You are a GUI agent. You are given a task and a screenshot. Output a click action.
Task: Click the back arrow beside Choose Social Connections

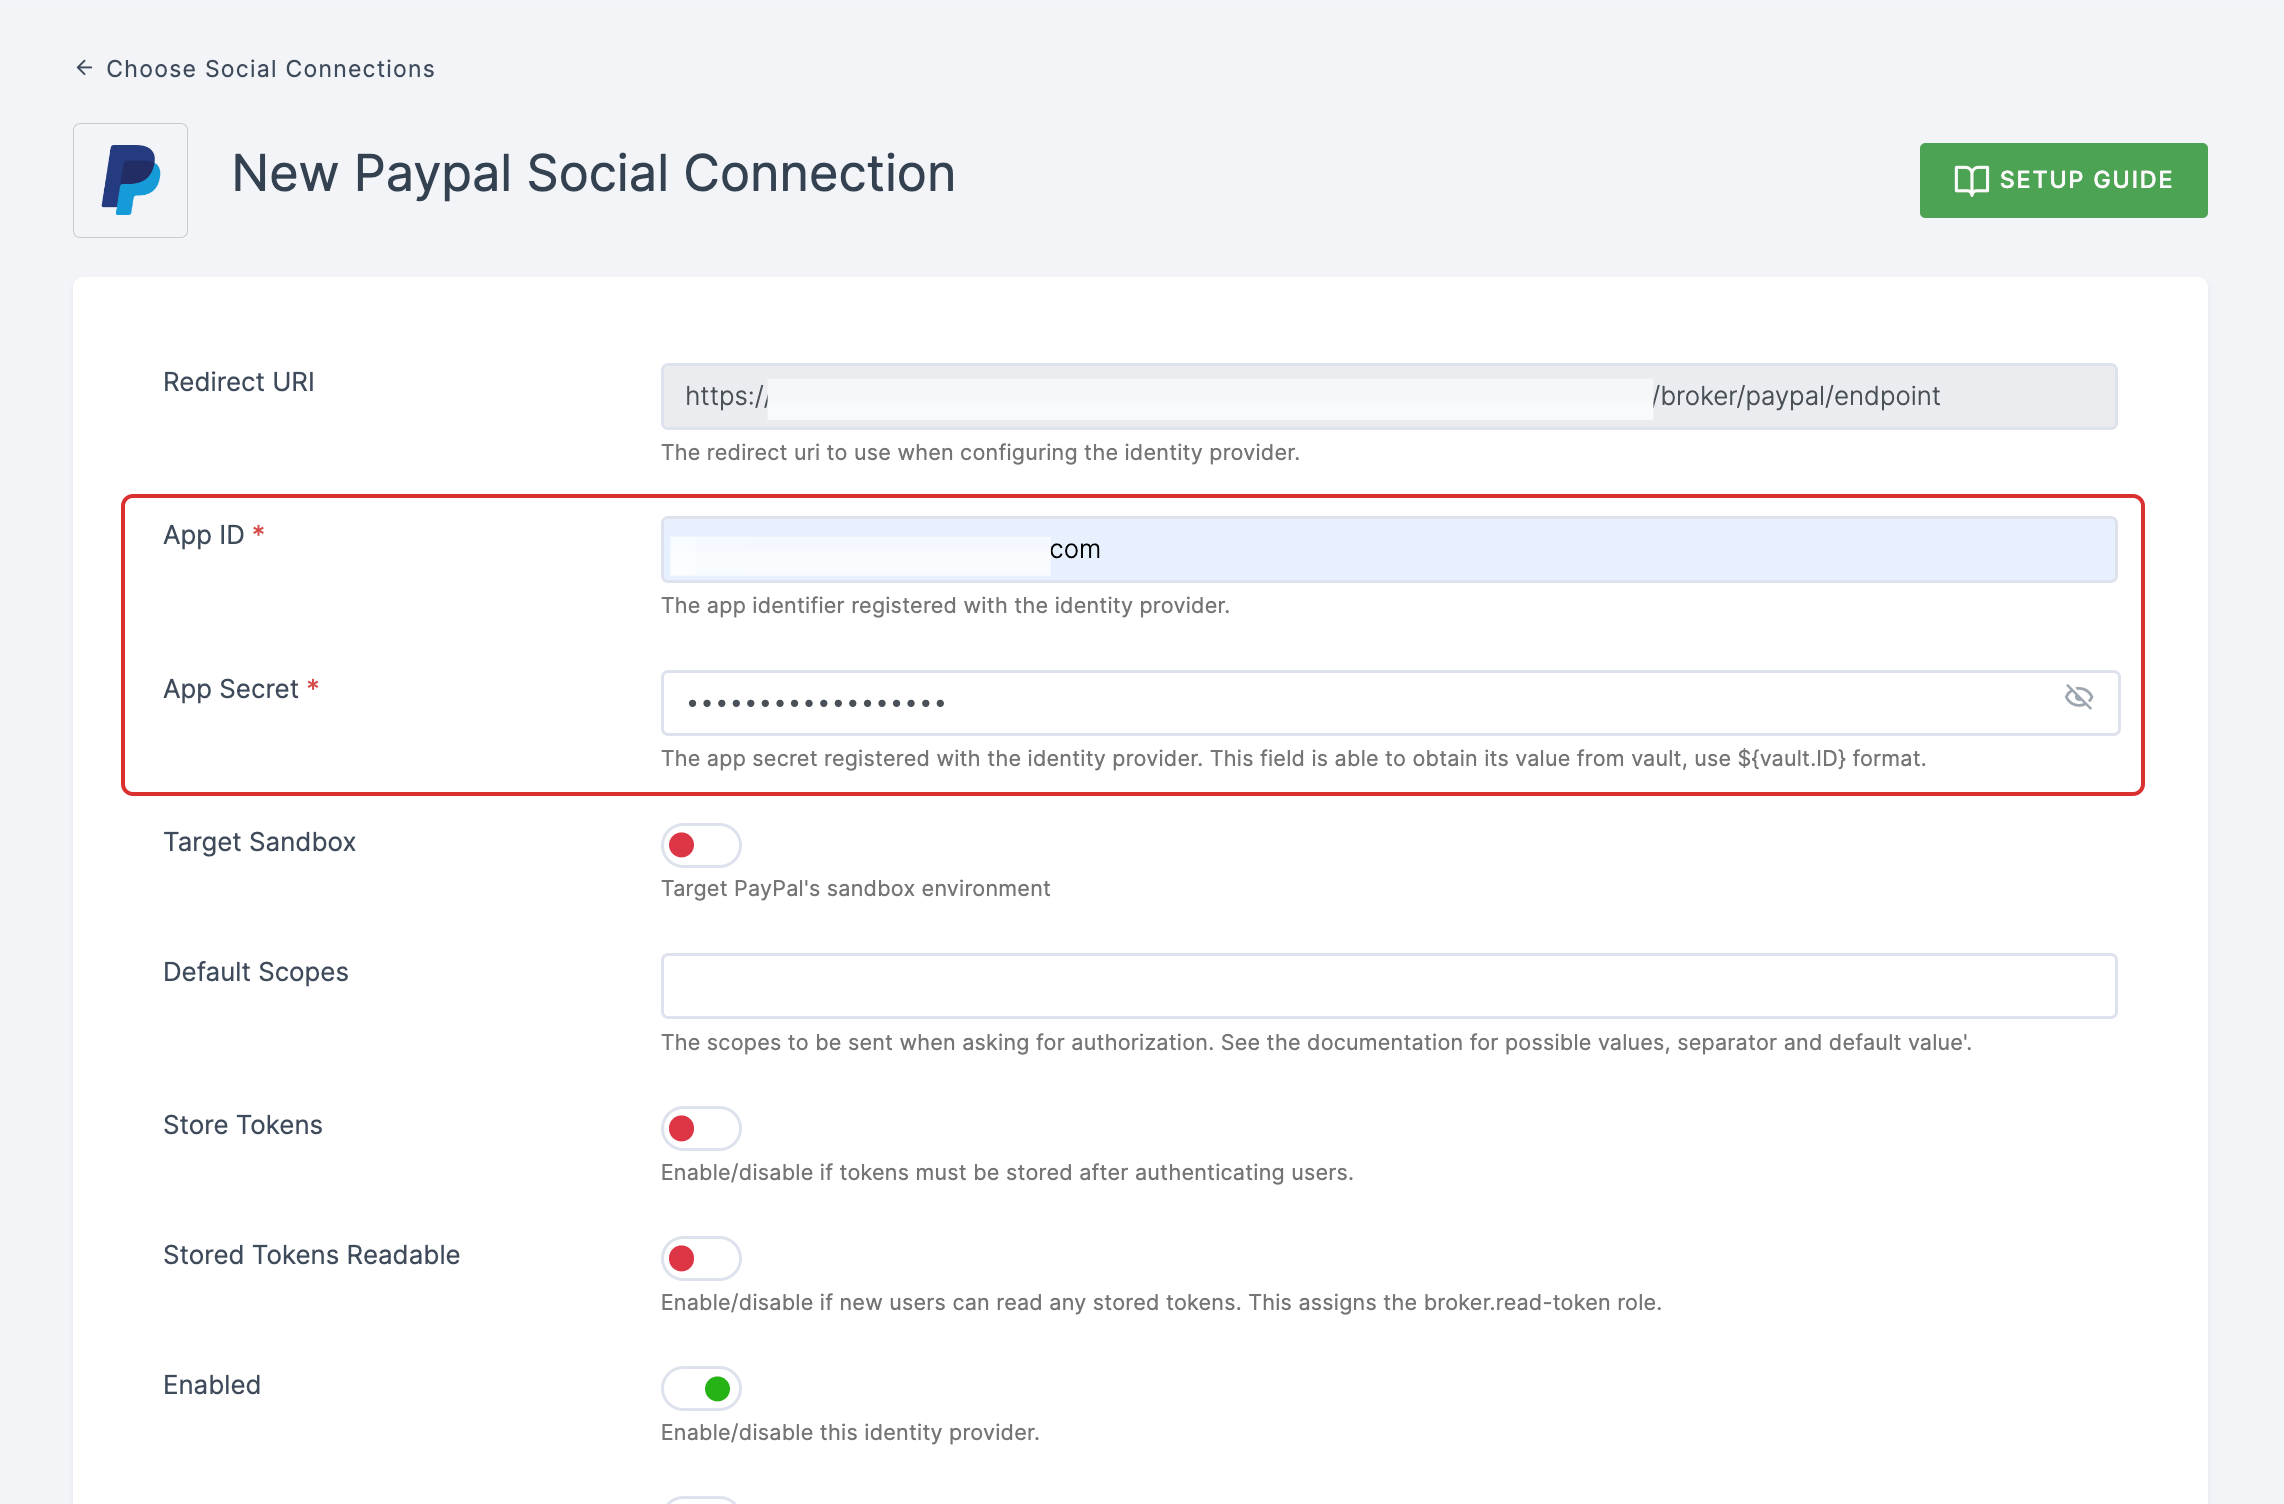coord(85,68)
